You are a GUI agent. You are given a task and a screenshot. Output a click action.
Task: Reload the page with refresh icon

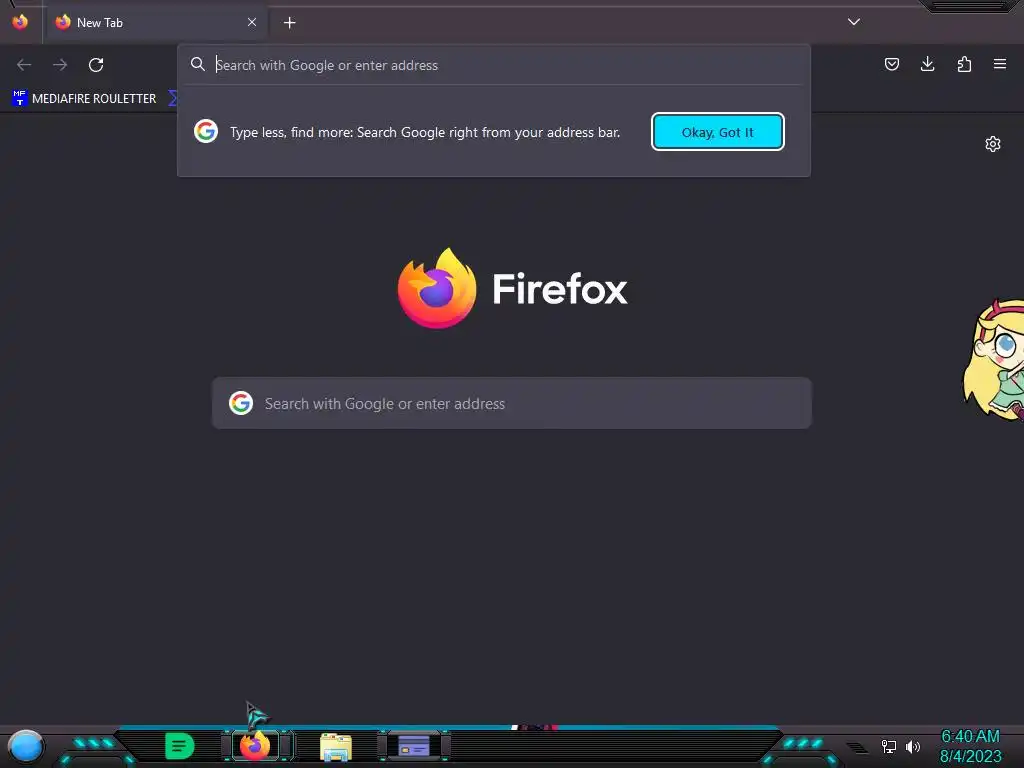pos(96,65)
